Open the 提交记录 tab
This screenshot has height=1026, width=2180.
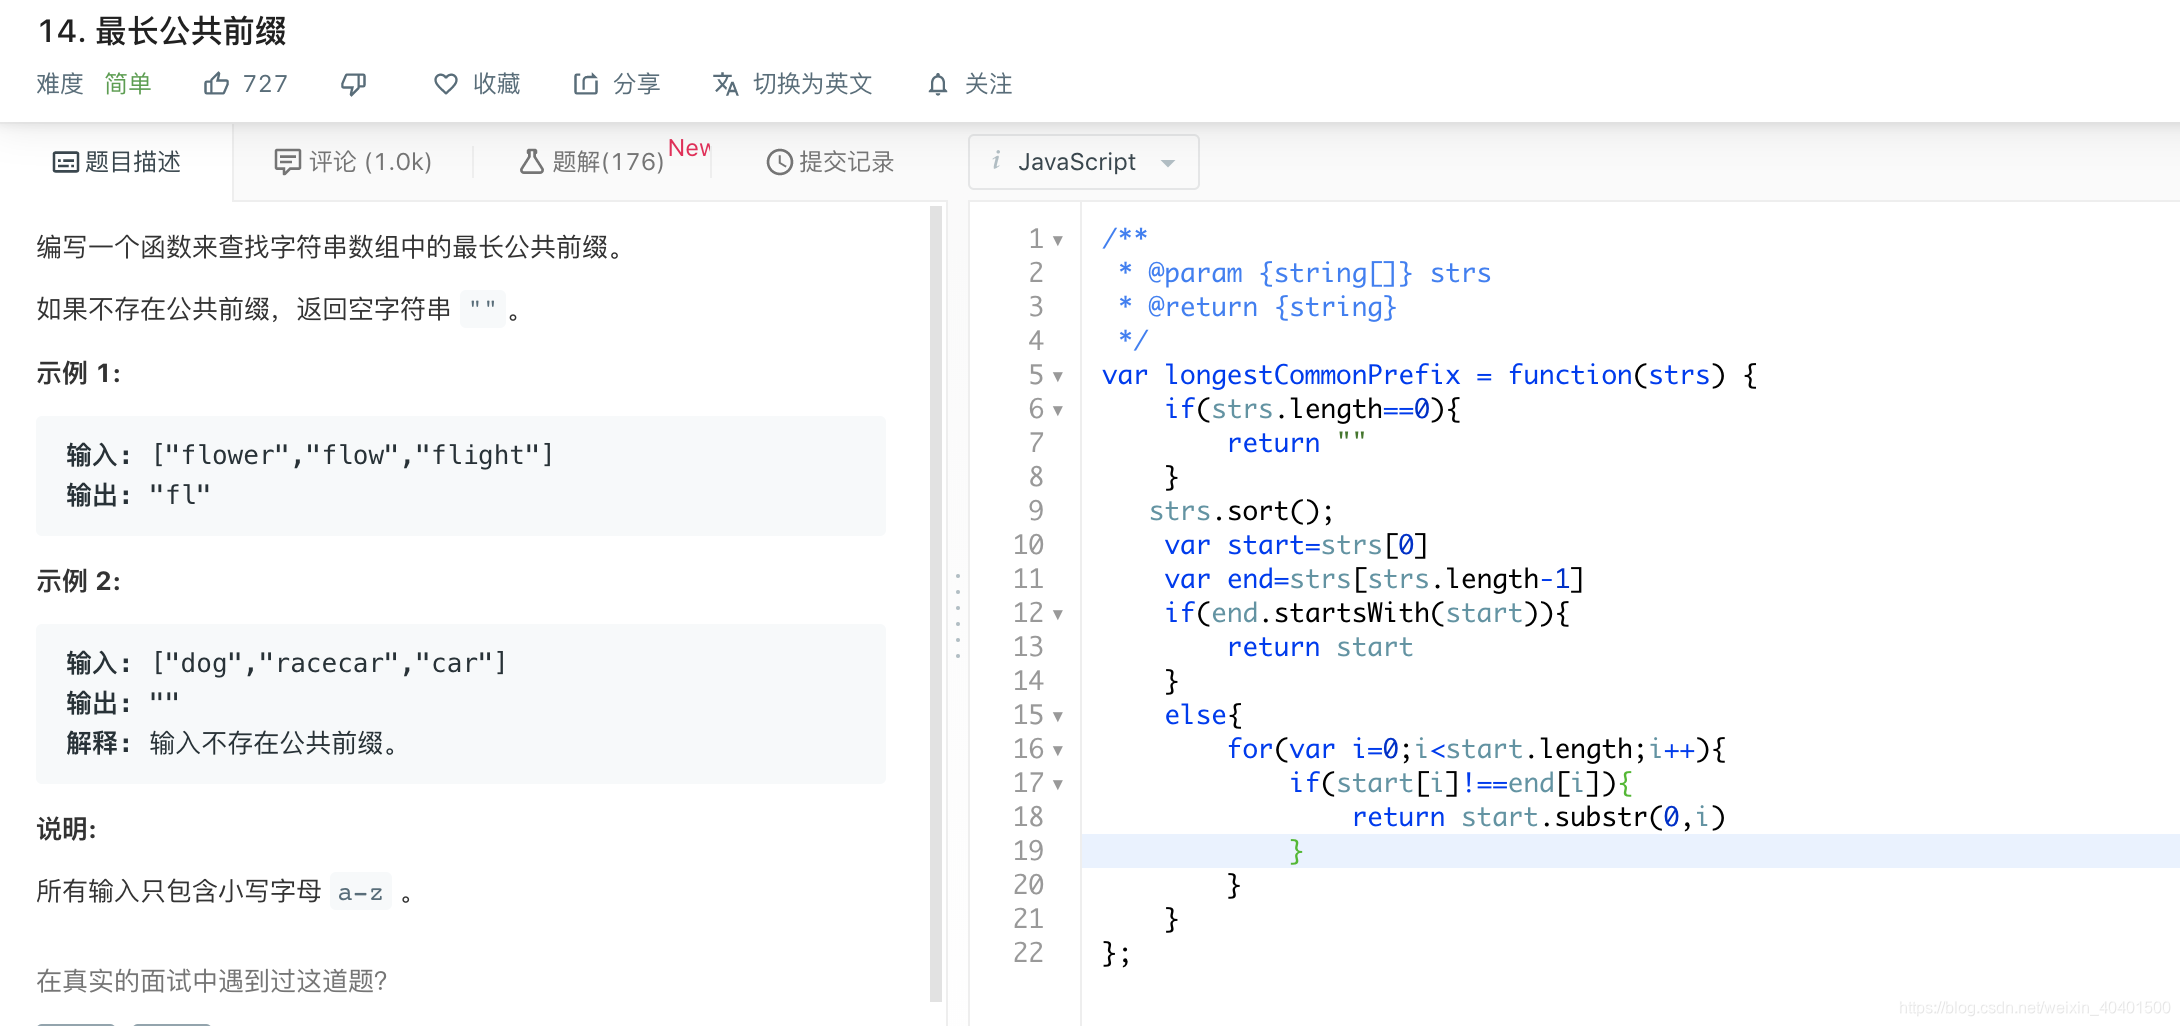tap(830, 162)
